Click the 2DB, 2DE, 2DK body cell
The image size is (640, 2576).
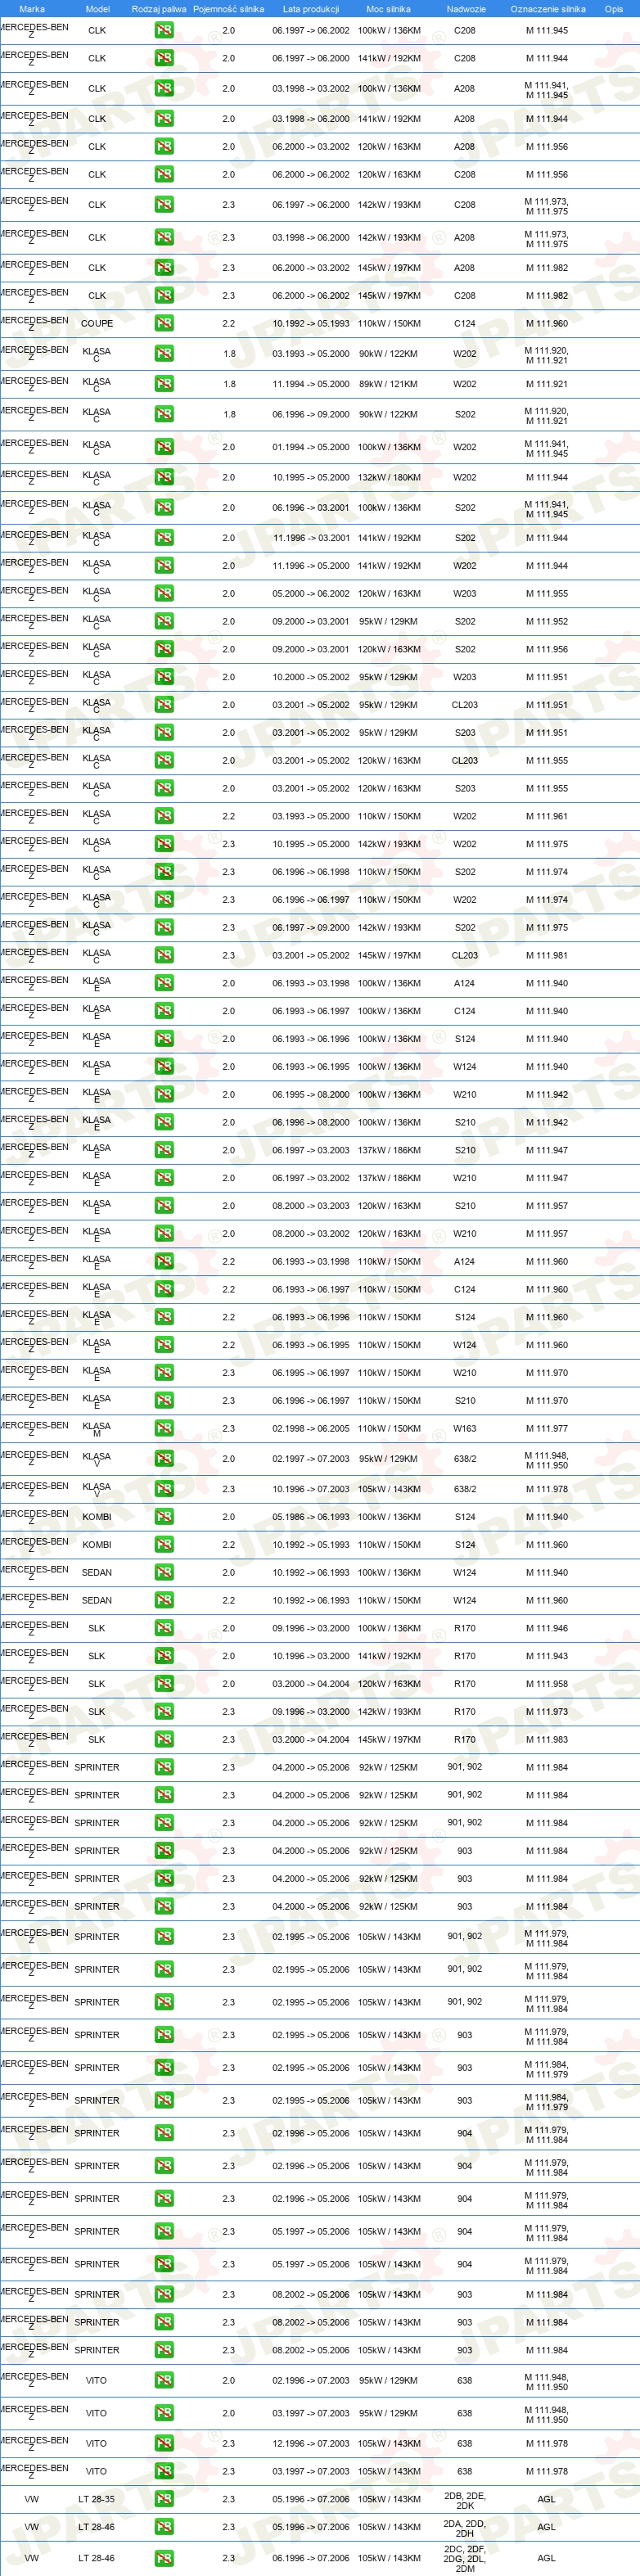pos(465,2498)
